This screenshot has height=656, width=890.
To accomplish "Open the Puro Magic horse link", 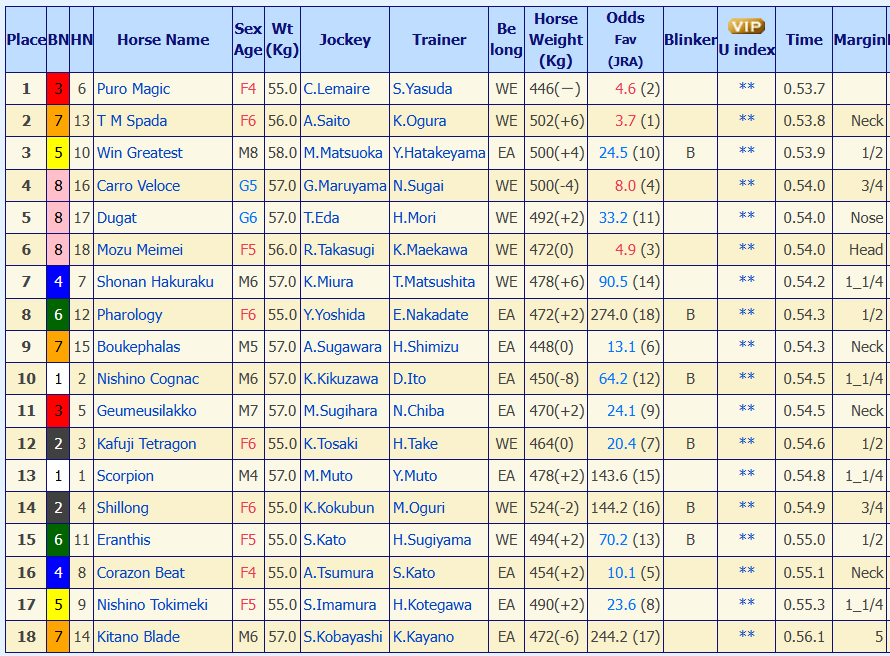I will pos(133,89).
